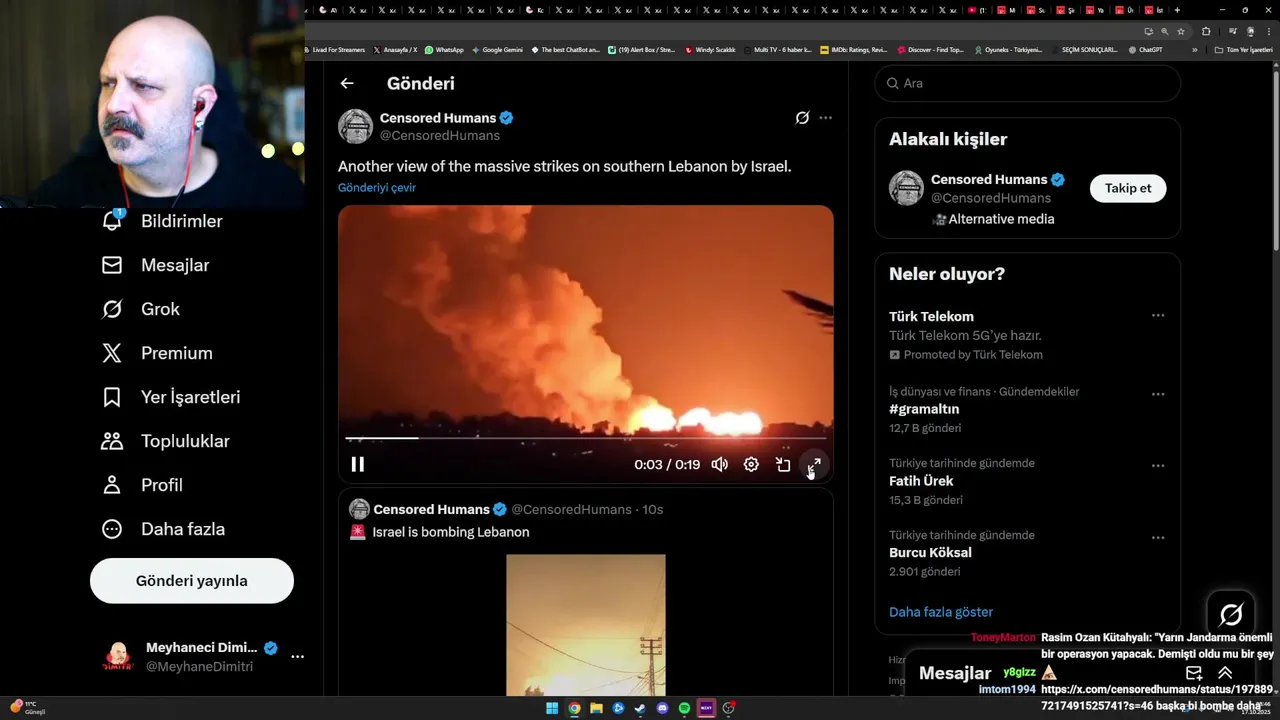Click the quoted post video thumbnail
Viewport: 1280px width, 720px height.
586,625
